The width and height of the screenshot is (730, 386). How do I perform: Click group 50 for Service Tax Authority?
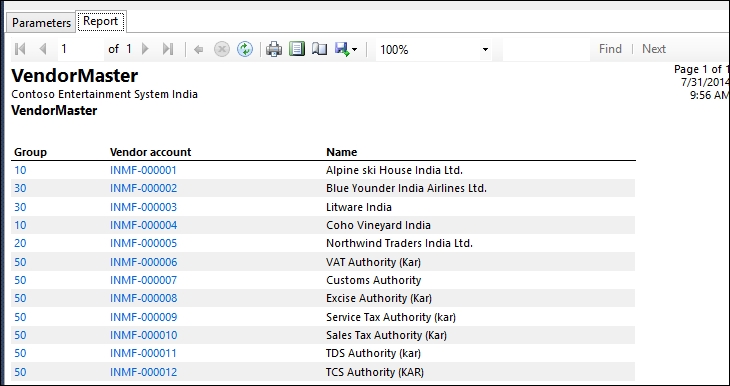point(20,317)
